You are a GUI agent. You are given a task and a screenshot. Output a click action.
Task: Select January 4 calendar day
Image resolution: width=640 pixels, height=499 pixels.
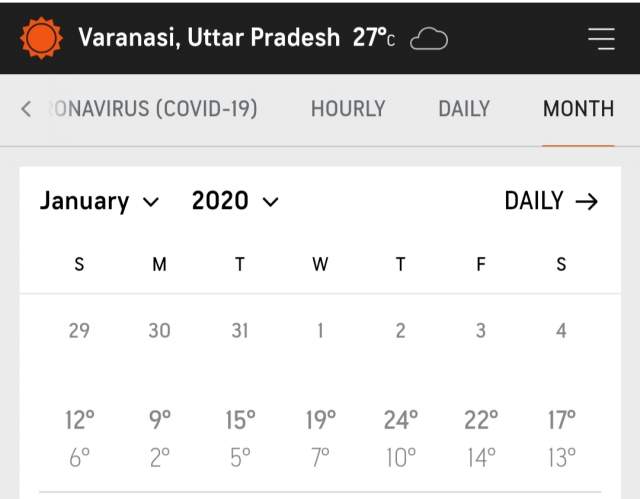pyautogui.click(x=561, y=330)
